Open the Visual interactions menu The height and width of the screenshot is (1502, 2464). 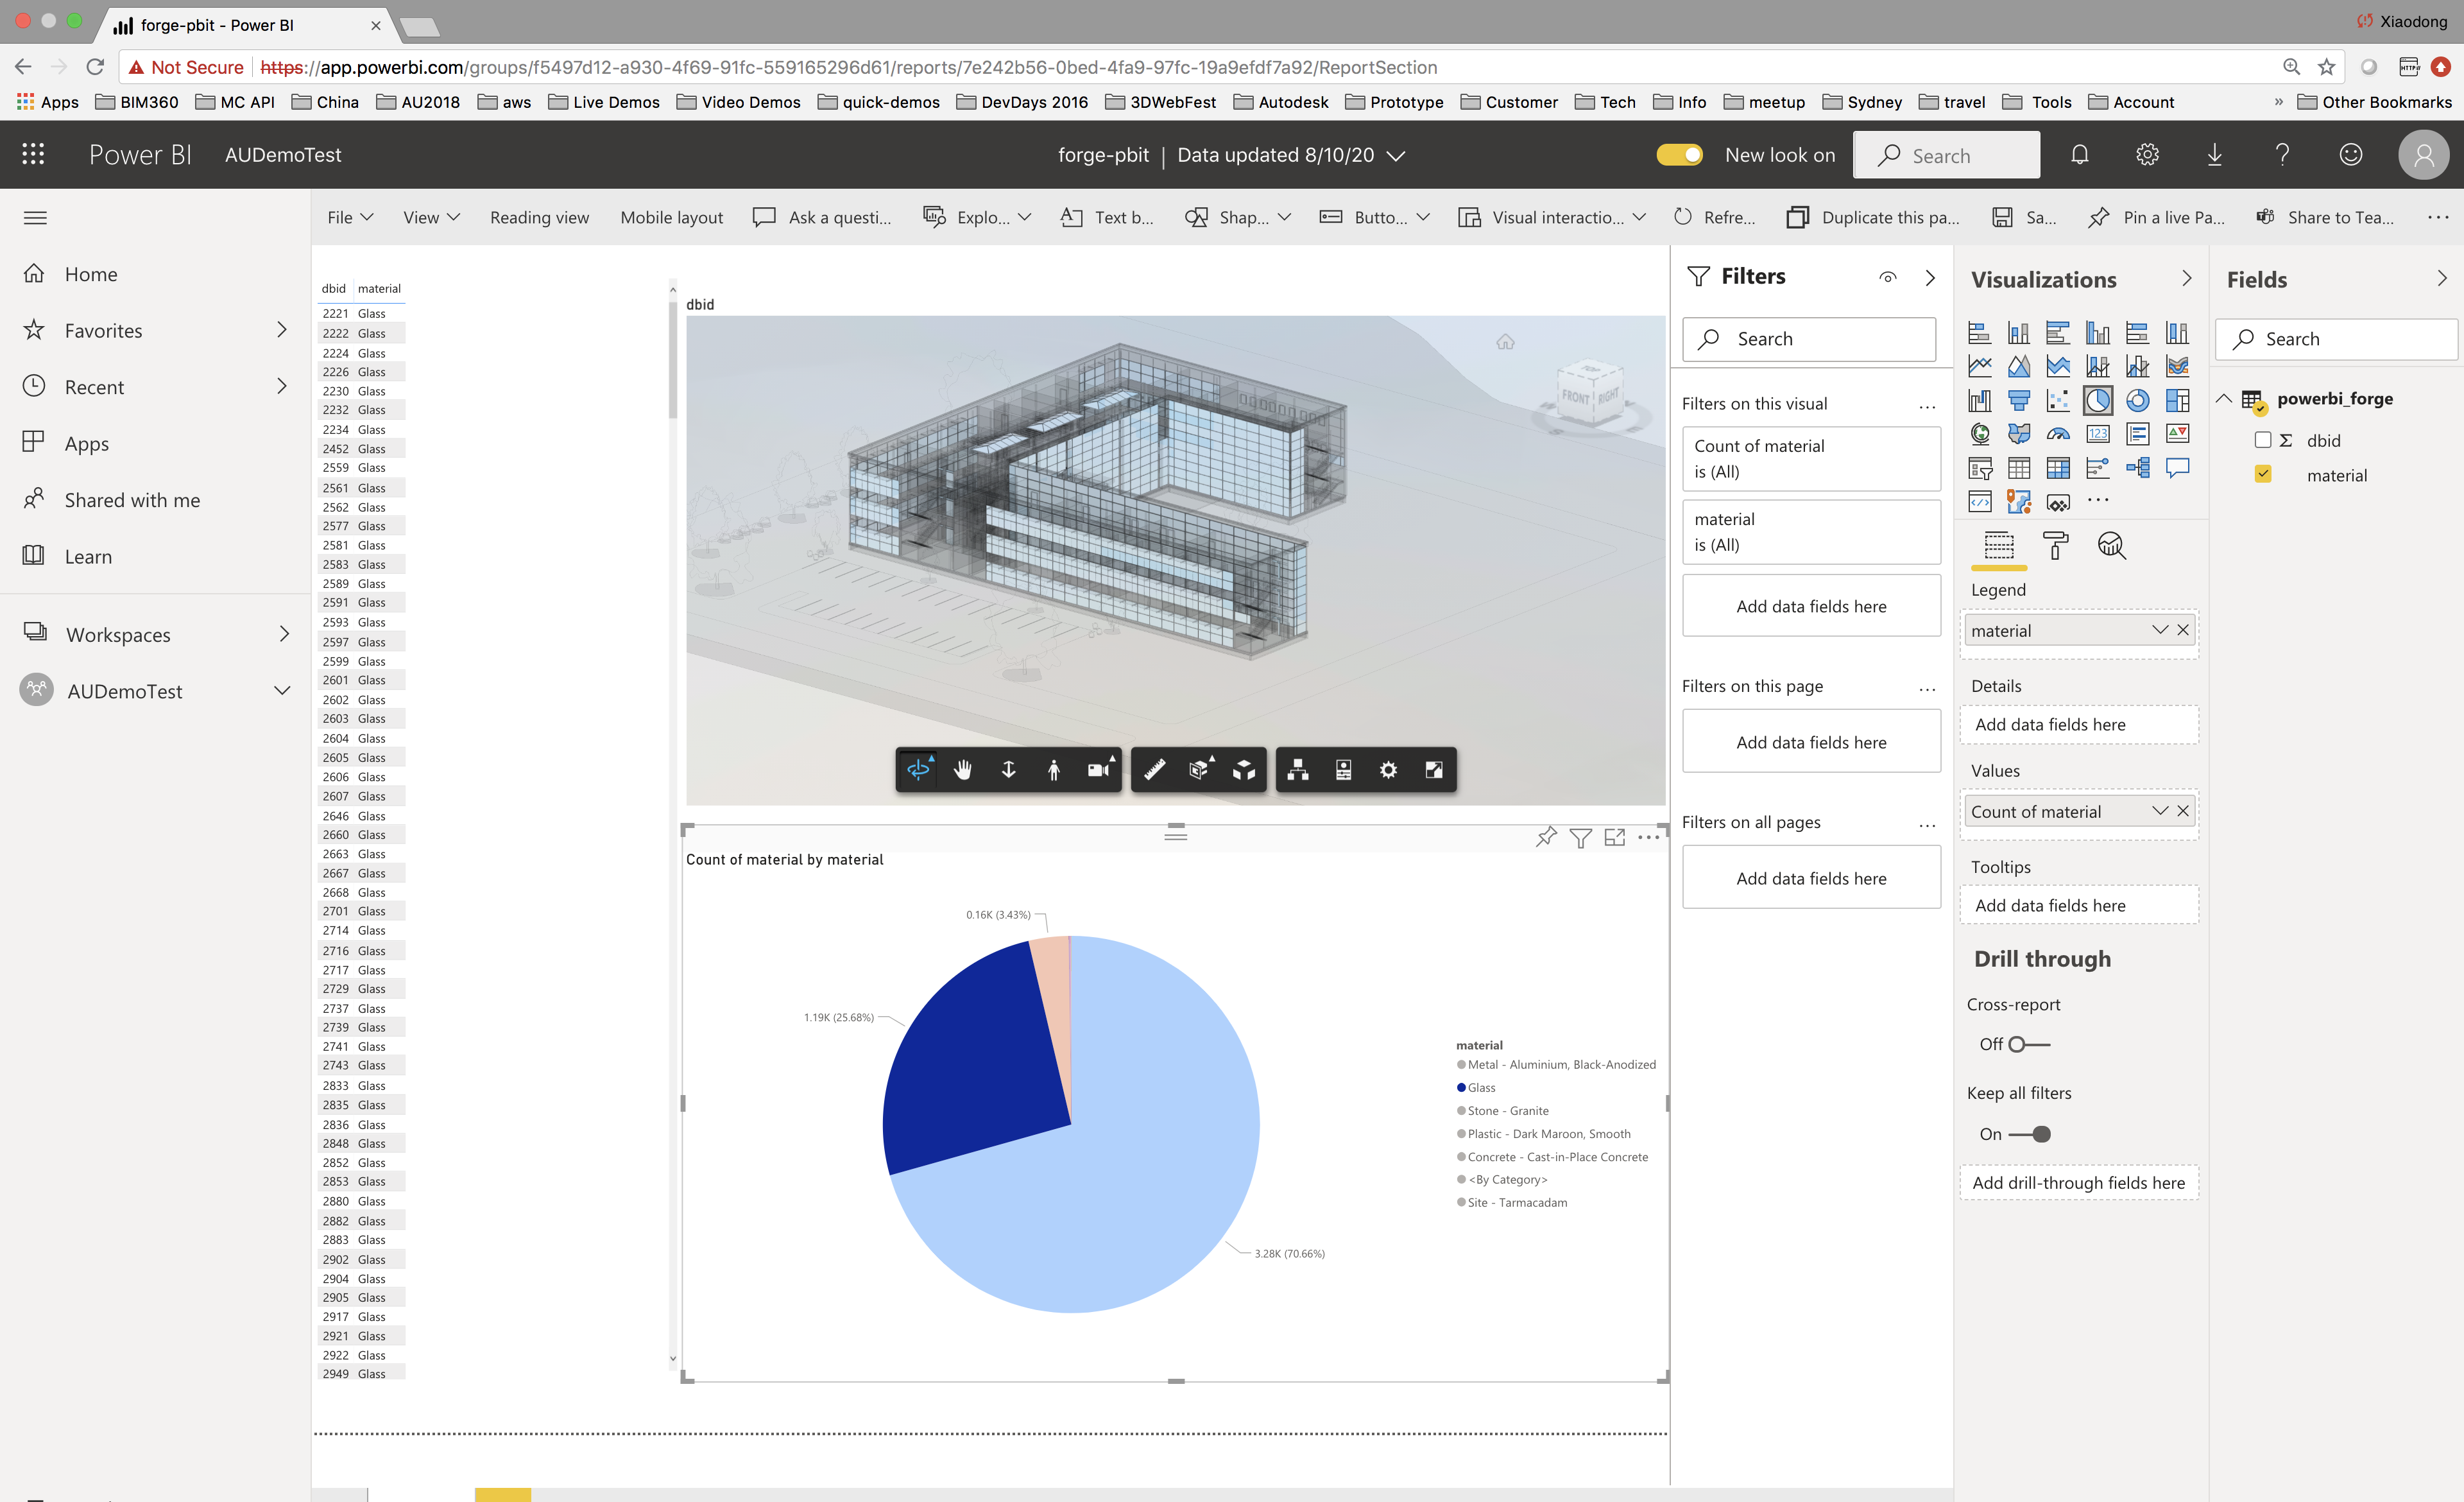1551,217
